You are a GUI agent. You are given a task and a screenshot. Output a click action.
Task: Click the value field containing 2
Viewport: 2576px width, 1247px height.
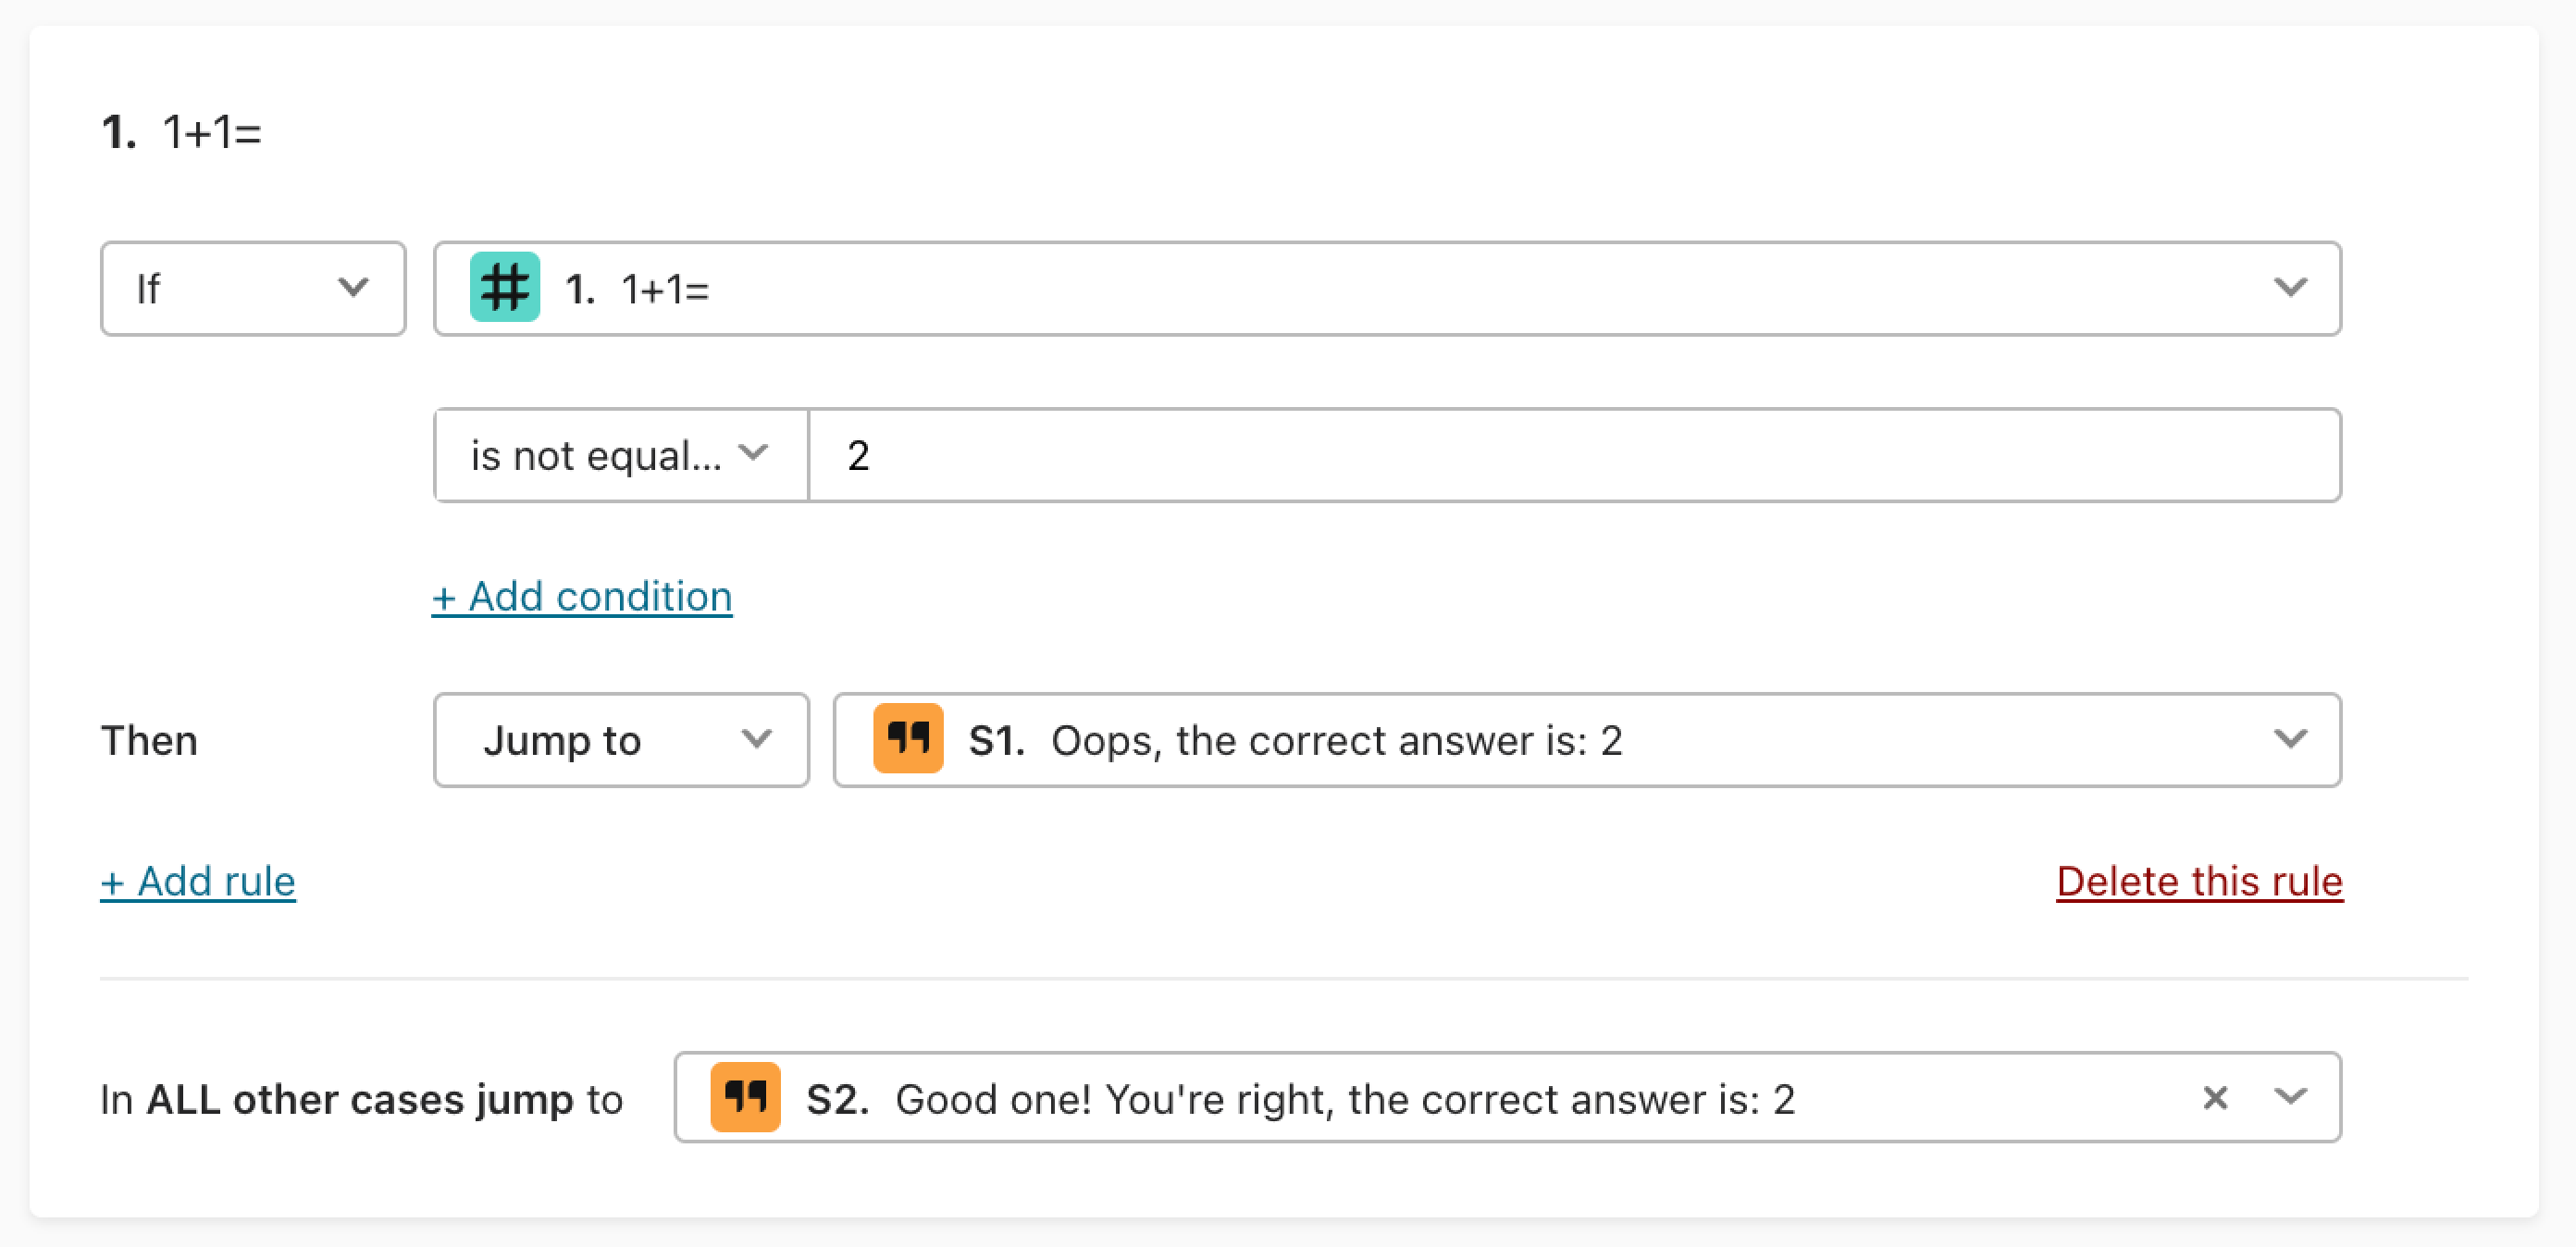tap(1574, 455)
